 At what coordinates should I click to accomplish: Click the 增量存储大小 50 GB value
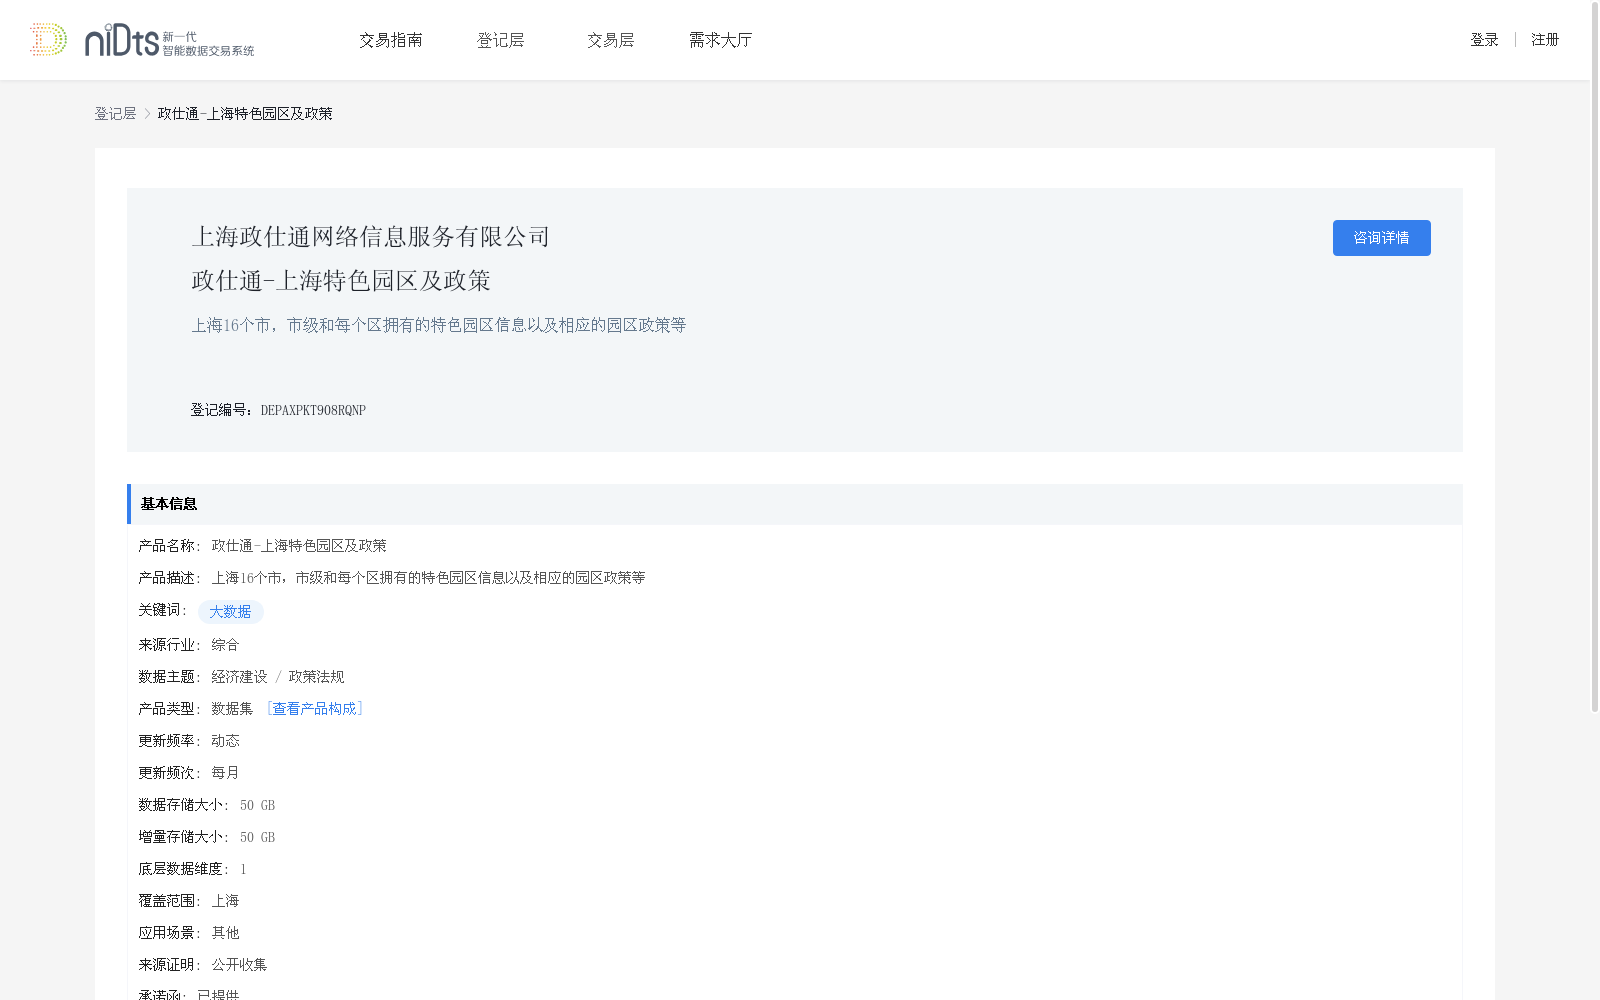(x=257, y=837)
